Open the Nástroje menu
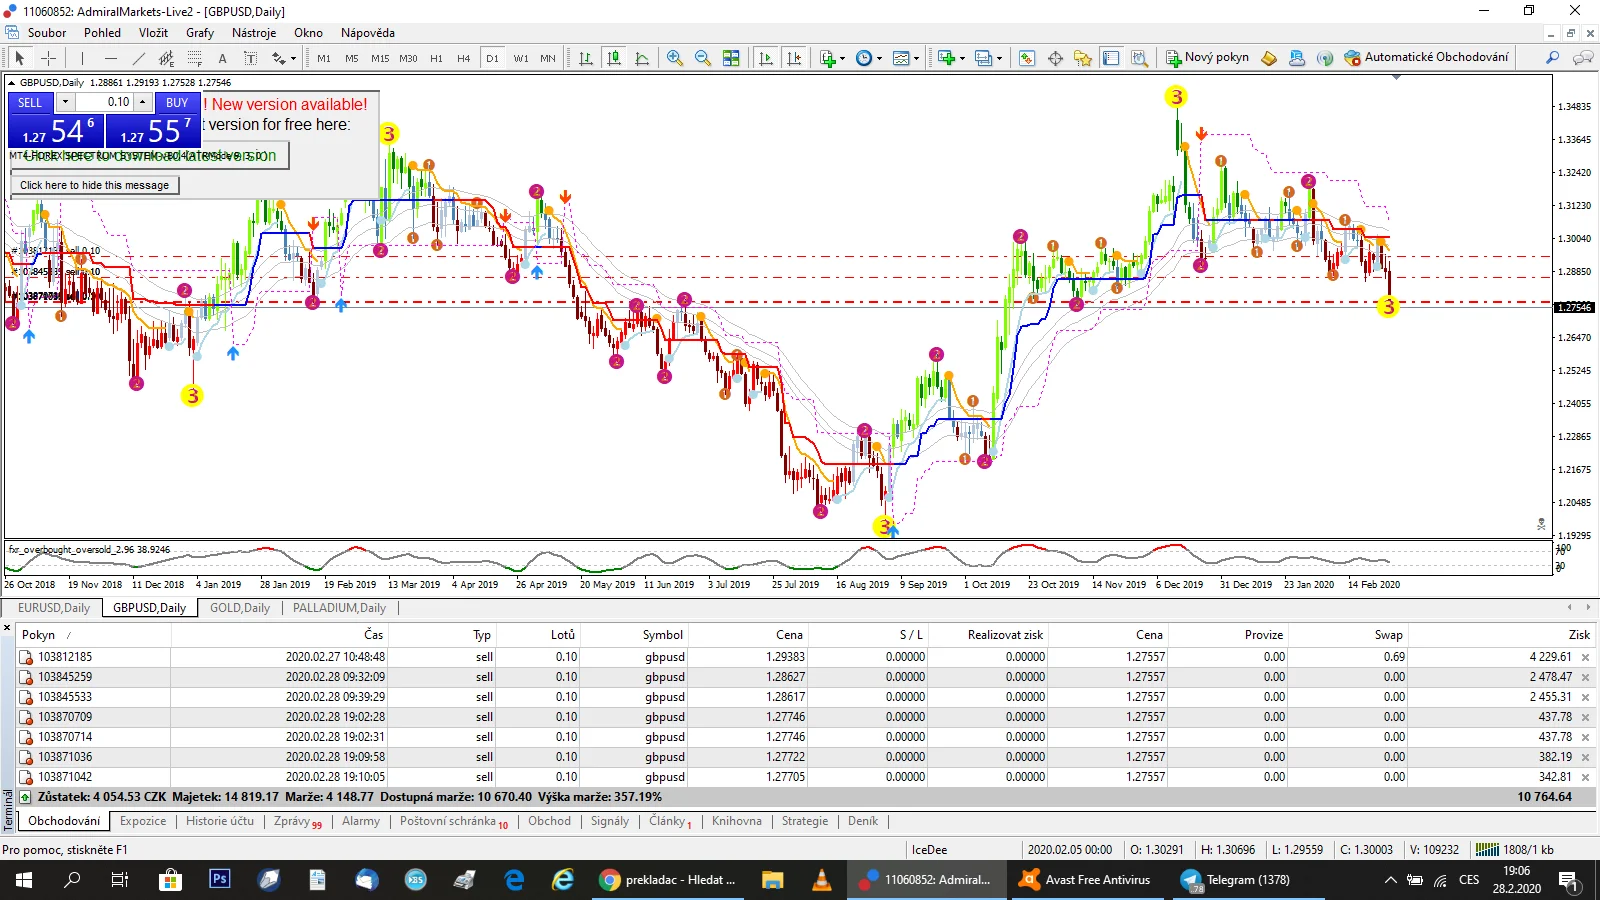1600x900 pixels. coord(254,33)
